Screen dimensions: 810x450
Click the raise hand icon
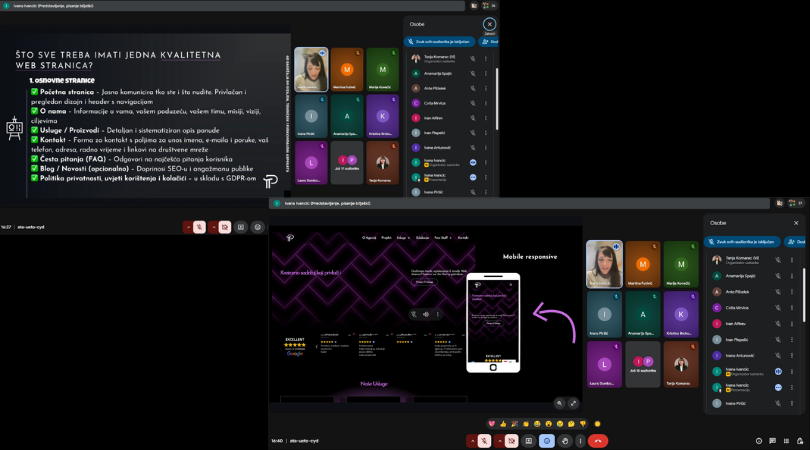click(564, 441)
